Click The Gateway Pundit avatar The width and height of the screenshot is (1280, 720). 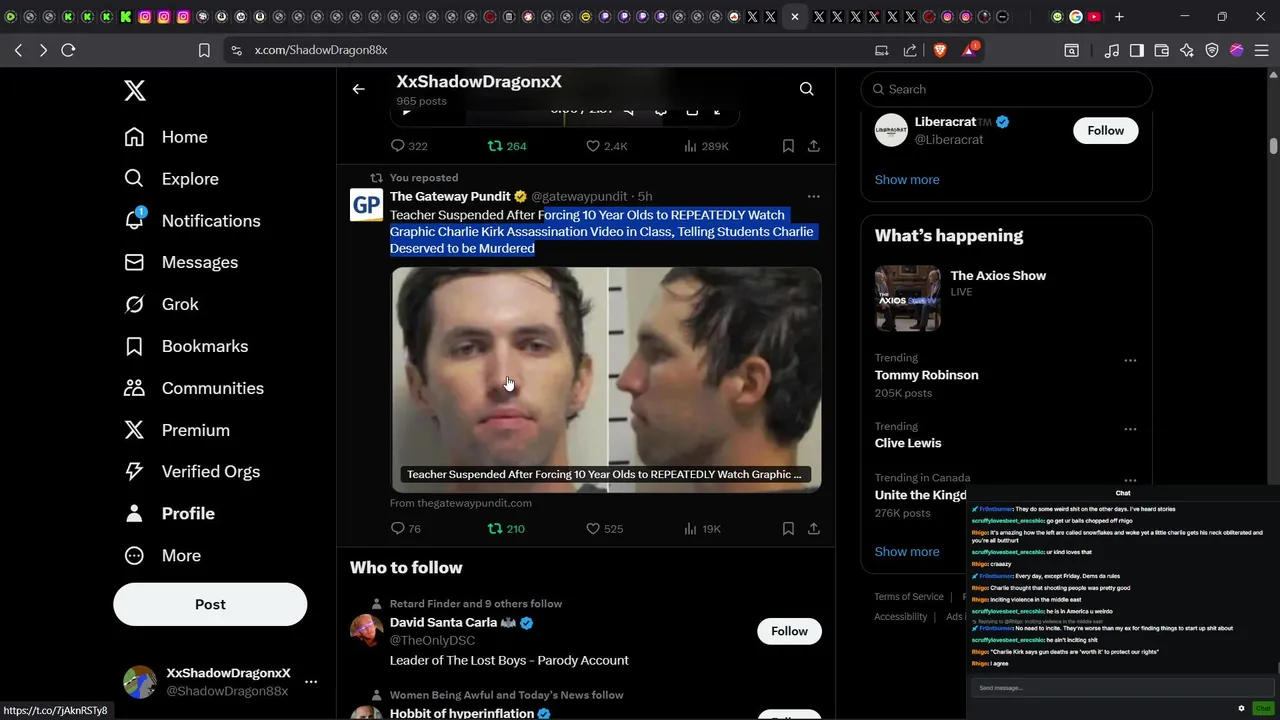(x=366, y=205)
